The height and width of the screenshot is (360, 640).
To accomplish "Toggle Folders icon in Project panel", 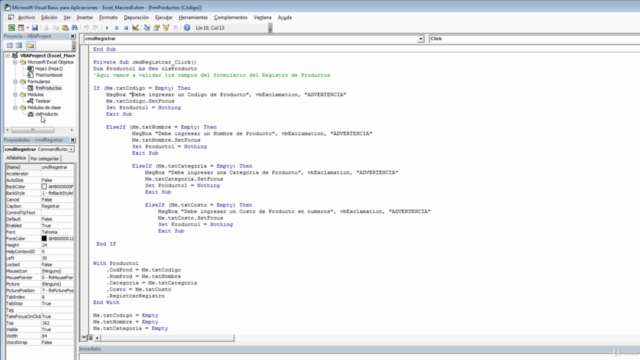I will [x=31, y=45].
